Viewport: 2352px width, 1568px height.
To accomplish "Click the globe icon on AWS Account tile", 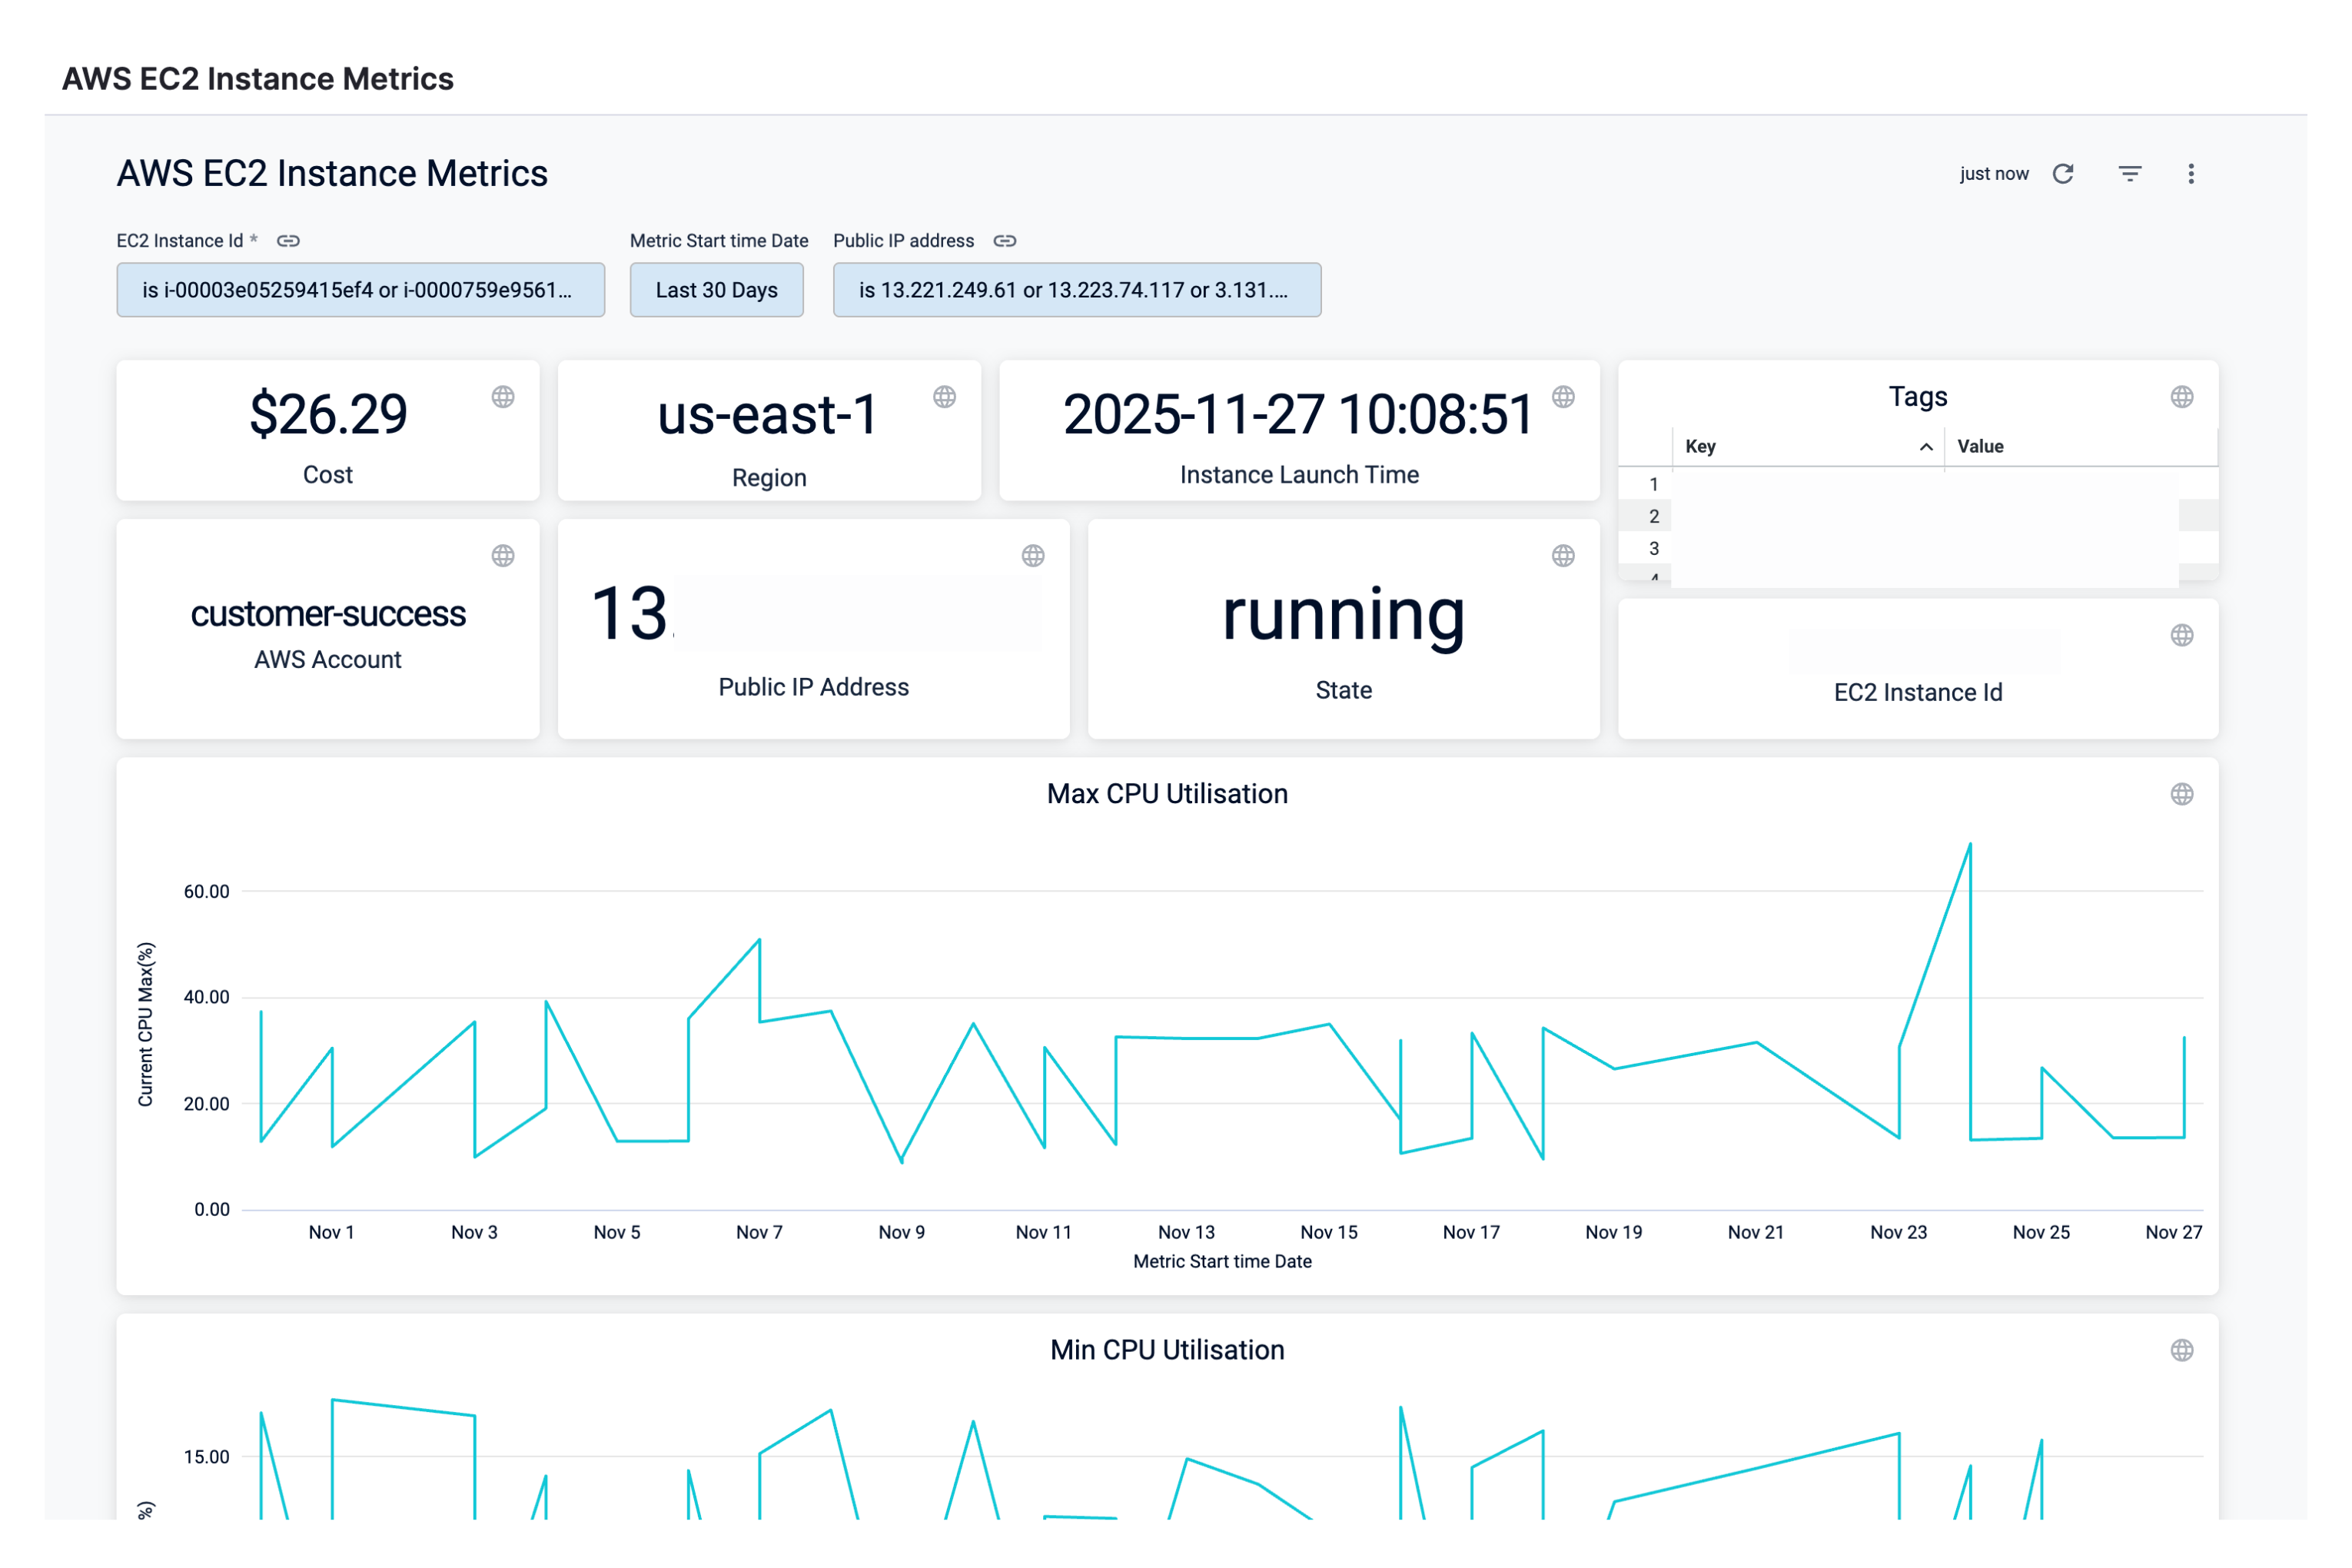I will (503, 556).
